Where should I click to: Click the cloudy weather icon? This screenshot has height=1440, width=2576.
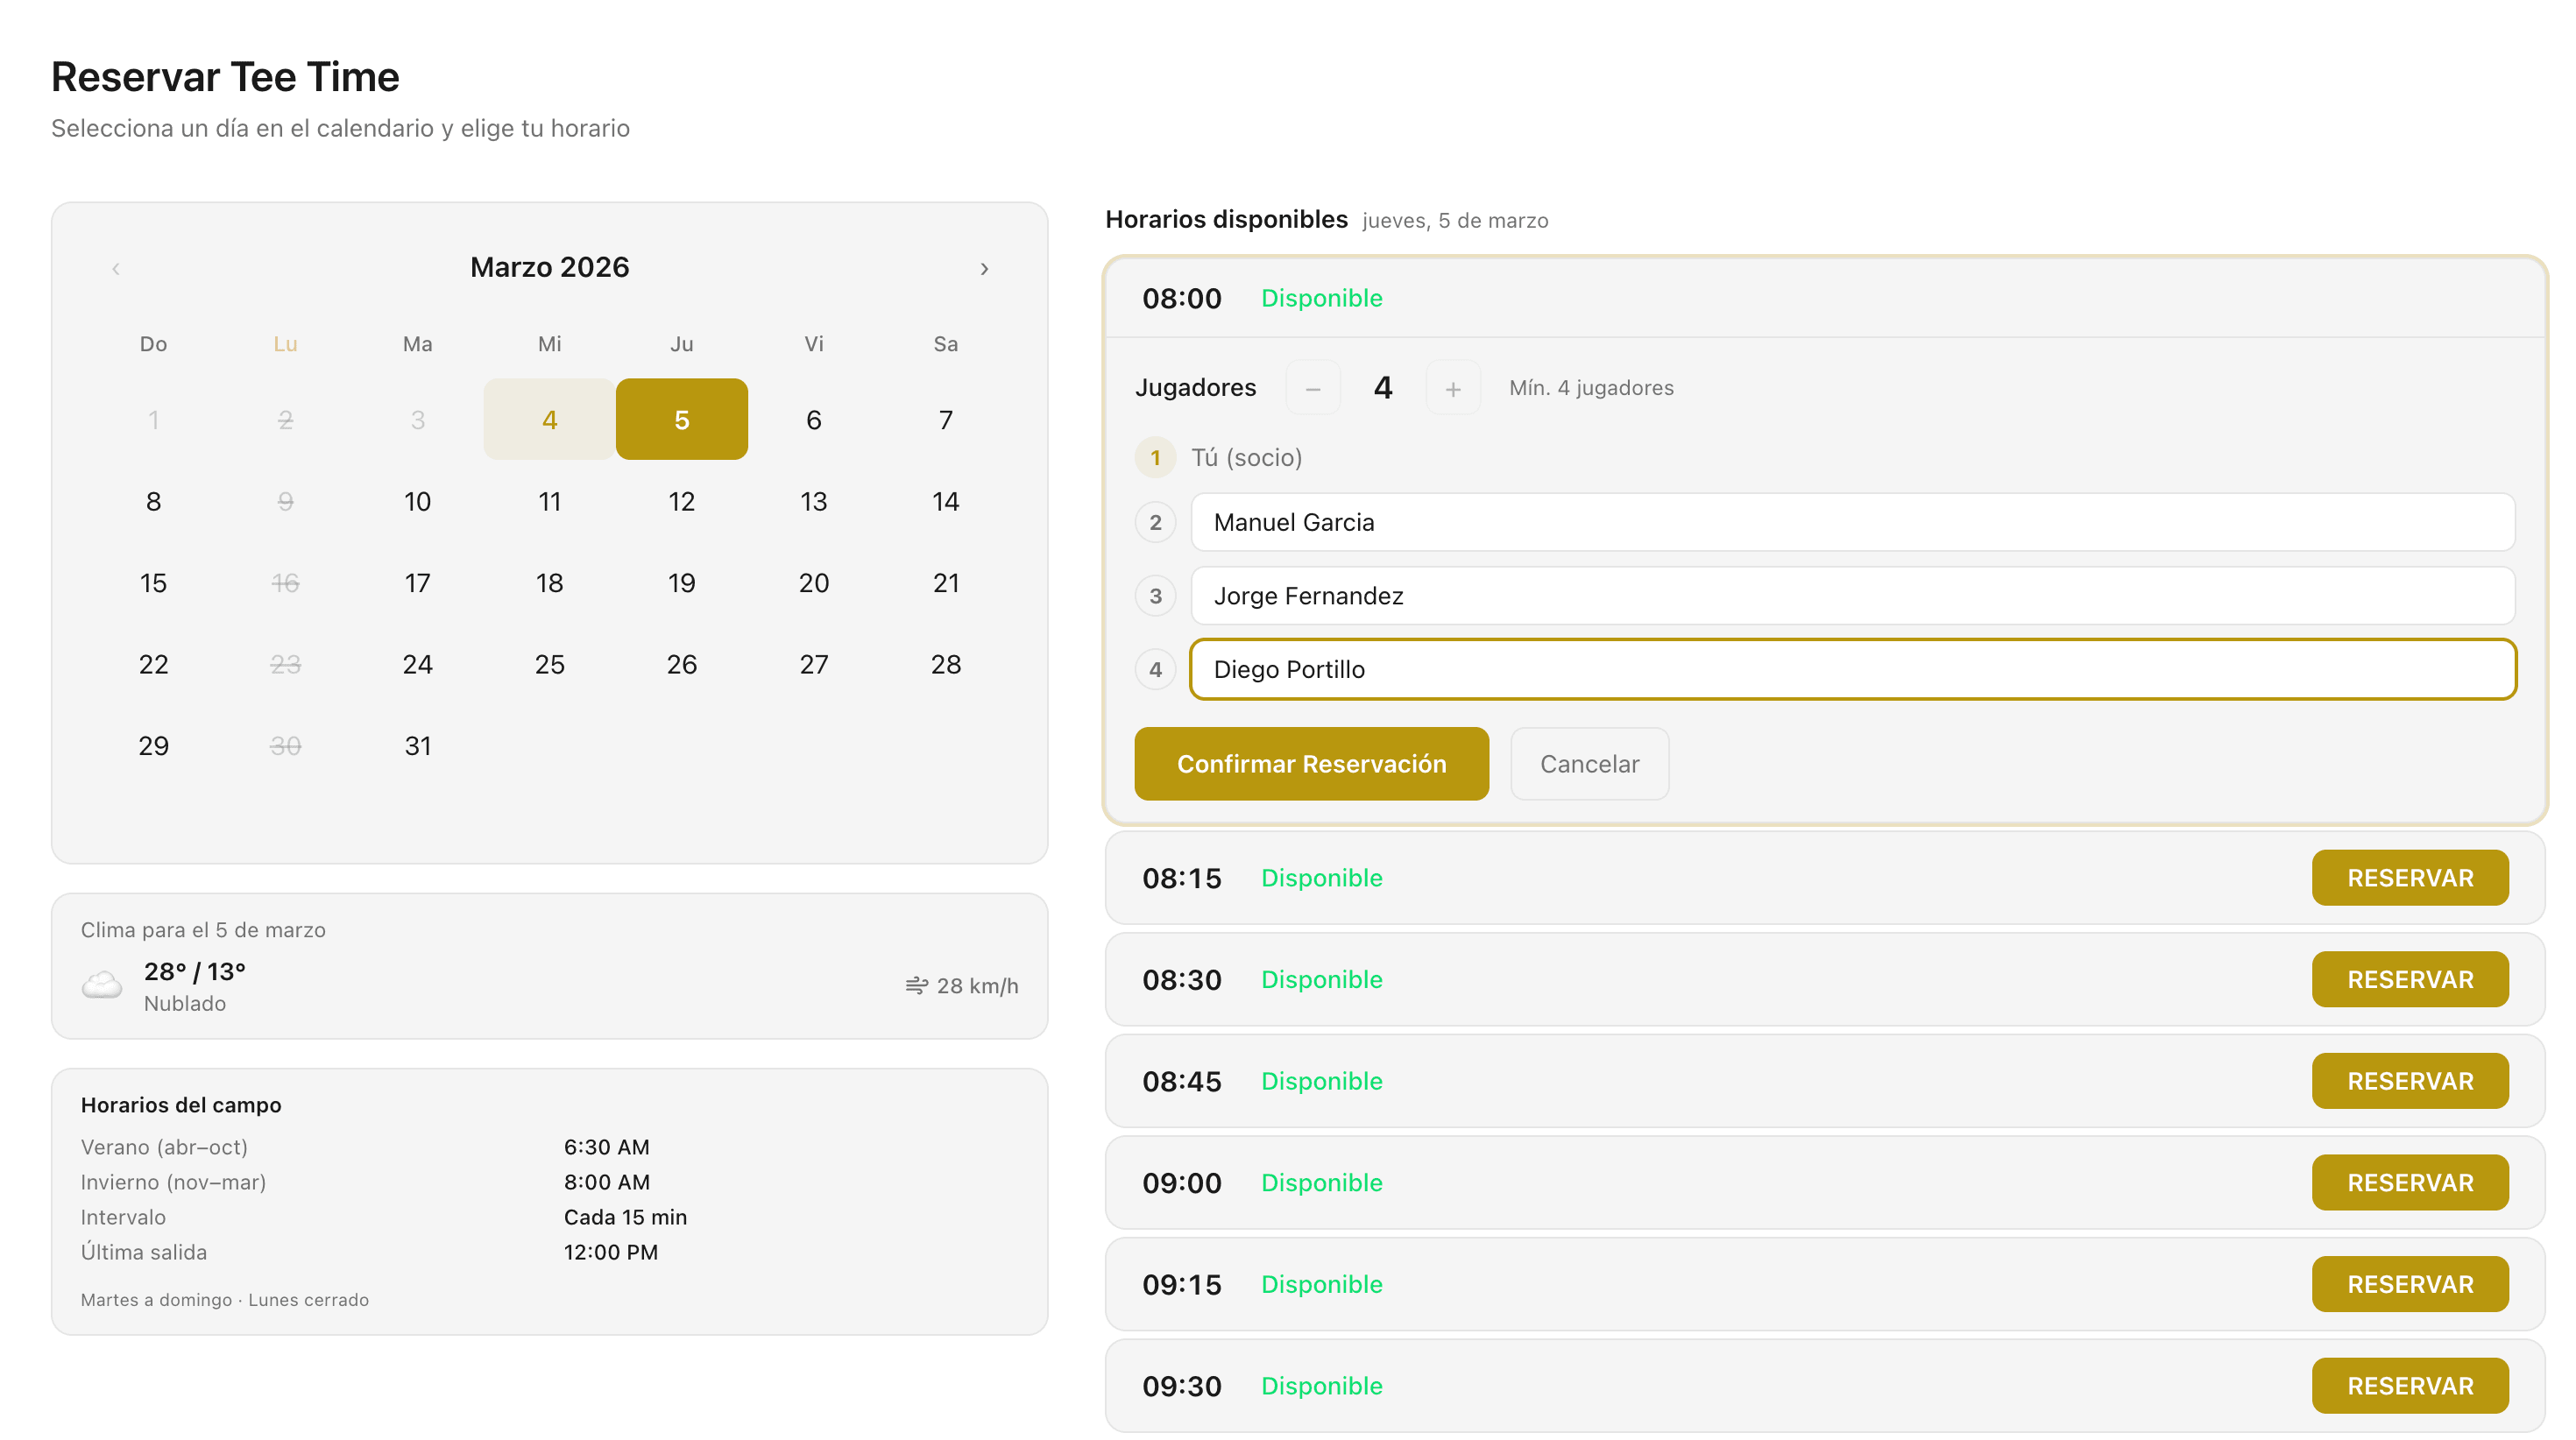pyautogui.click(x=102, y=985)
